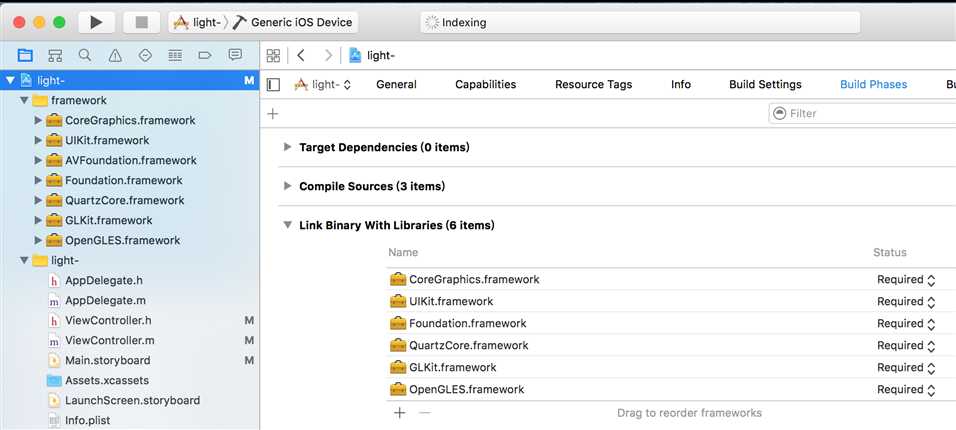Switch to the Capabilities tab
The height and width of the screenshot is (430, 956).
tap(485, 85)
